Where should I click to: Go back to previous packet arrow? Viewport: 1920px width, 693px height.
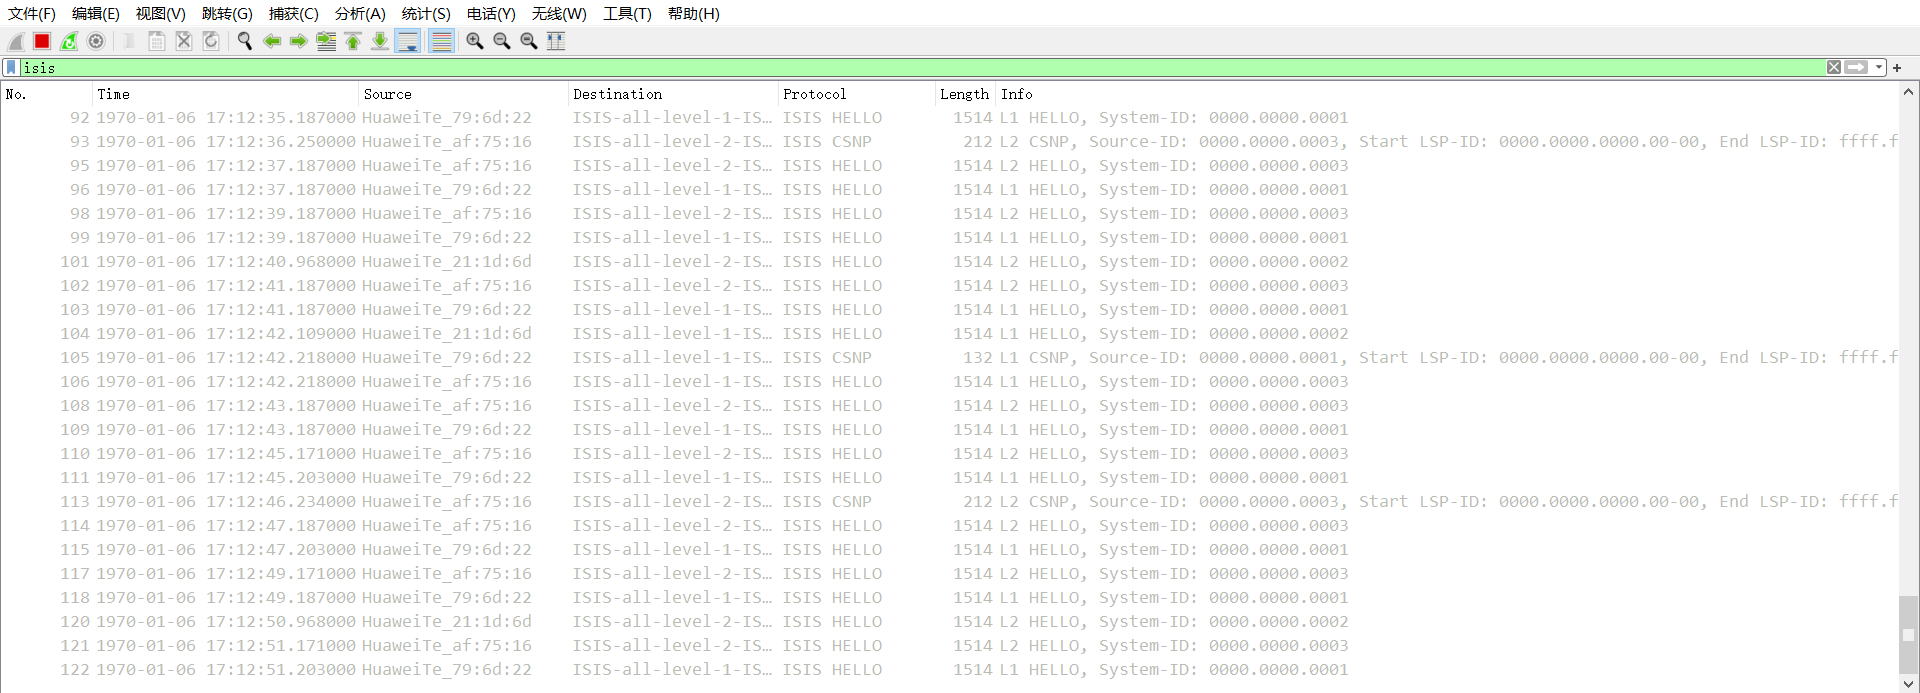tap(272, 41)
